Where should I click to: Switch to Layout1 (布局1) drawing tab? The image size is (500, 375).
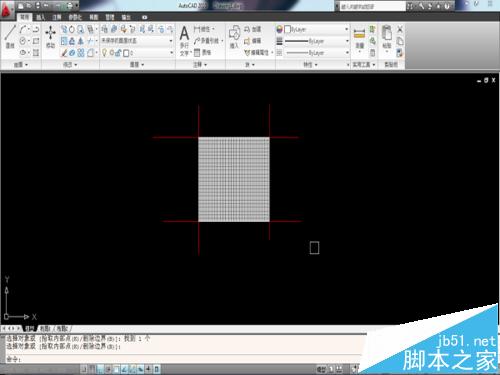45,329
